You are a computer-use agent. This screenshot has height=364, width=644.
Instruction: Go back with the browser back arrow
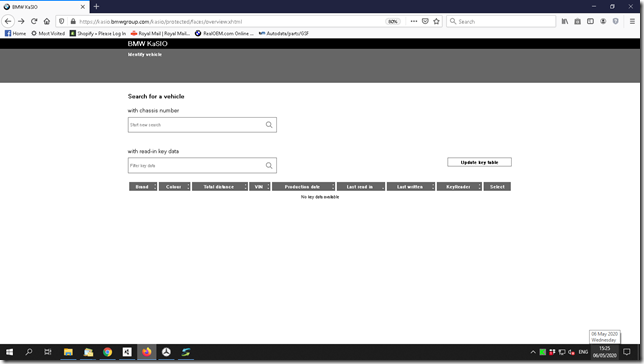pyautogui.click(x=8, y=21)
